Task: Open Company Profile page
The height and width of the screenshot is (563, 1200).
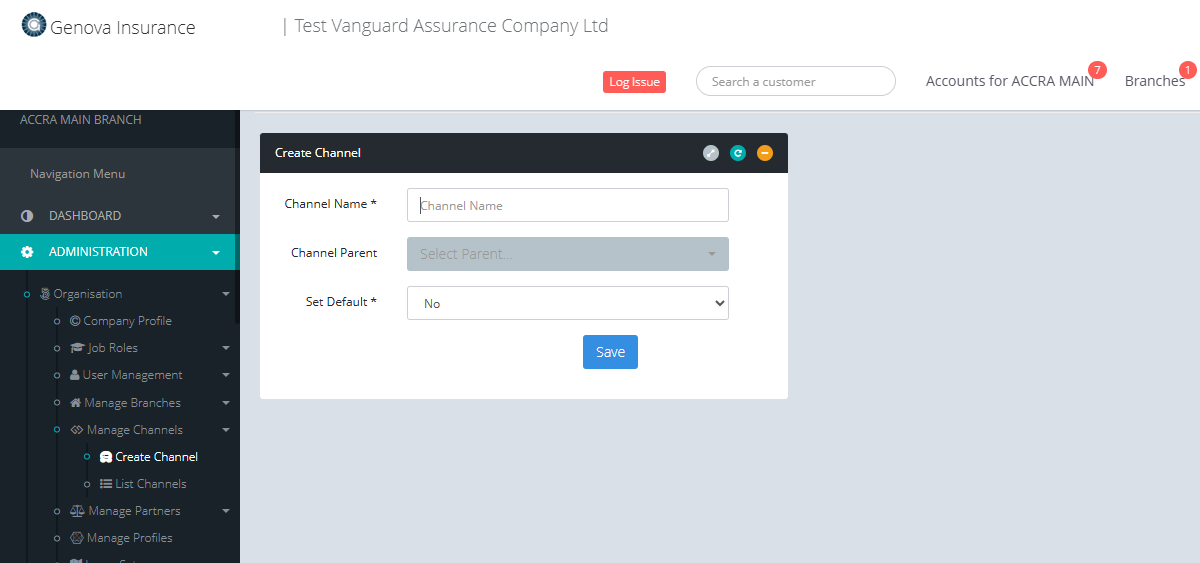Action: pyautogui.click(x=128, y=321)
